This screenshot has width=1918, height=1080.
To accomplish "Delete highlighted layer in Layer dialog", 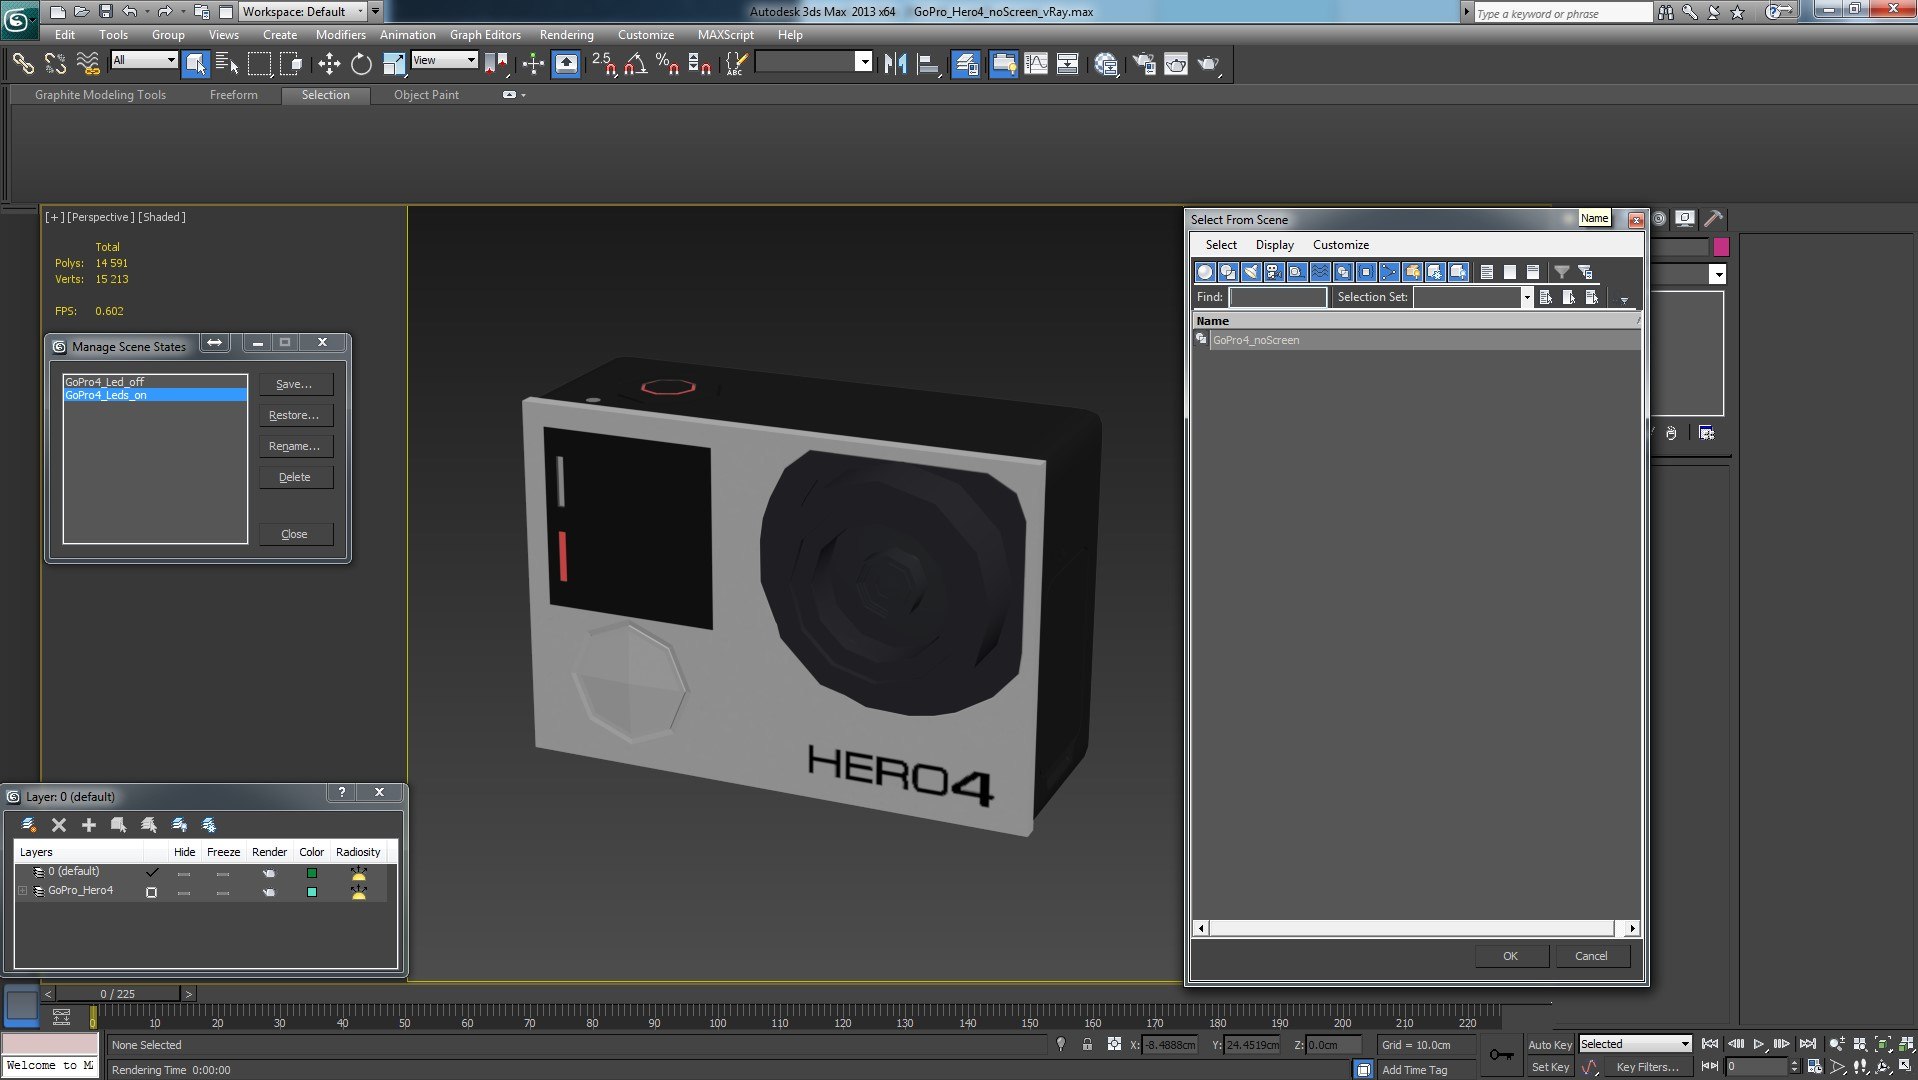I will (x=59, y=824).
